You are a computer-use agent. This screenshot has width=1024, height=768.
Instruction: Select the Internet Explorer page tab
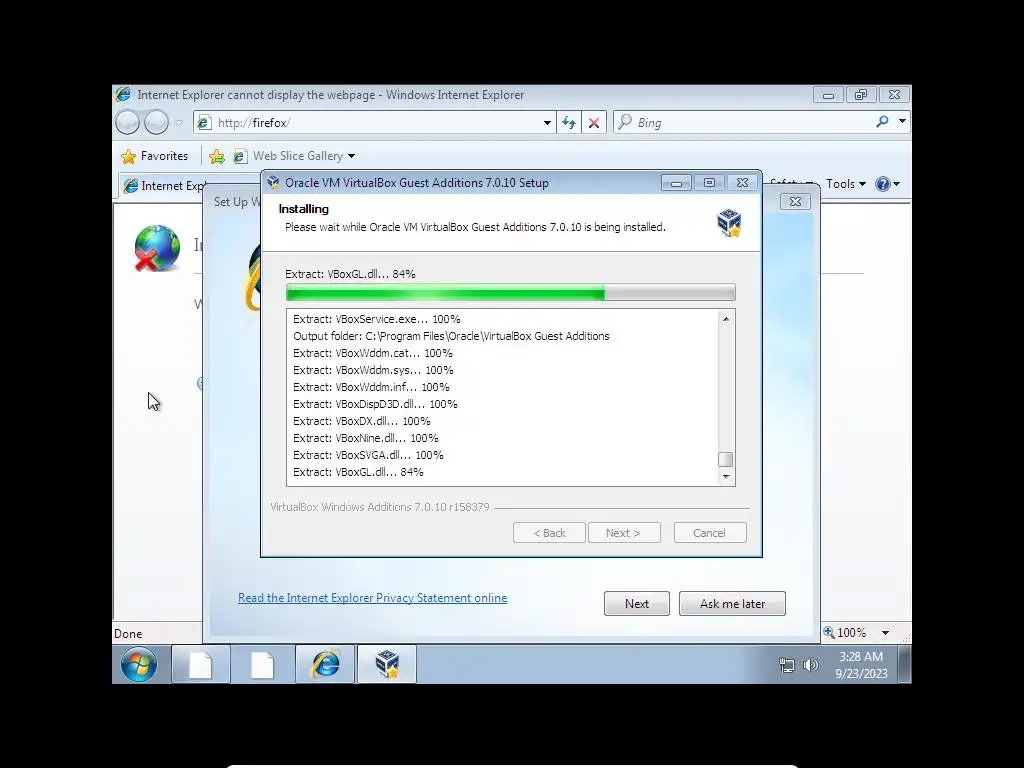pos(163,186)
